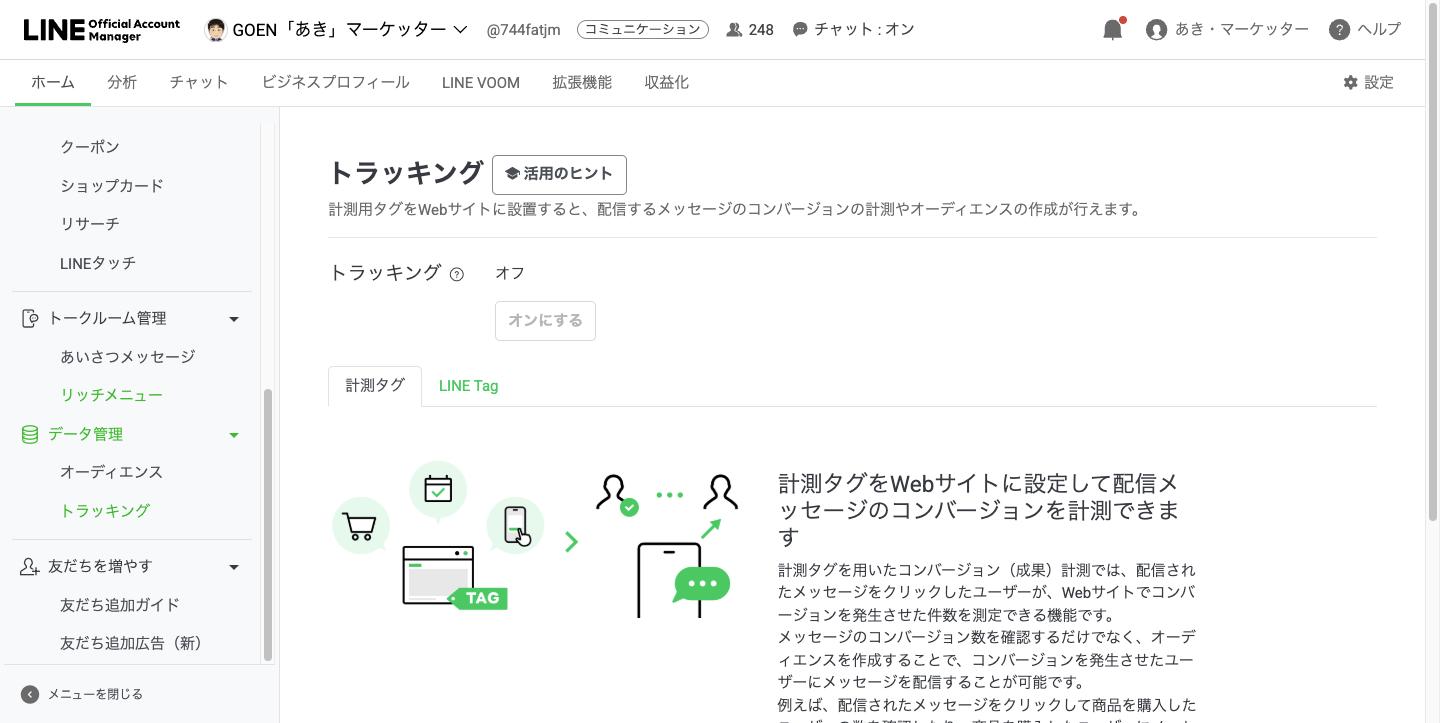
Task: Select the 計測タグ tab
Action: coord(375,386)
